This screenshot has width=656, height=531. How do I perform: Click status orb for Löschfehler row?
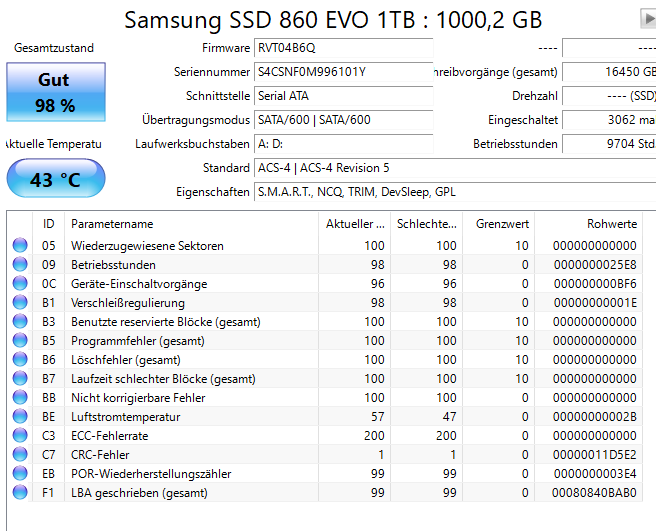[x=20, y=359]
